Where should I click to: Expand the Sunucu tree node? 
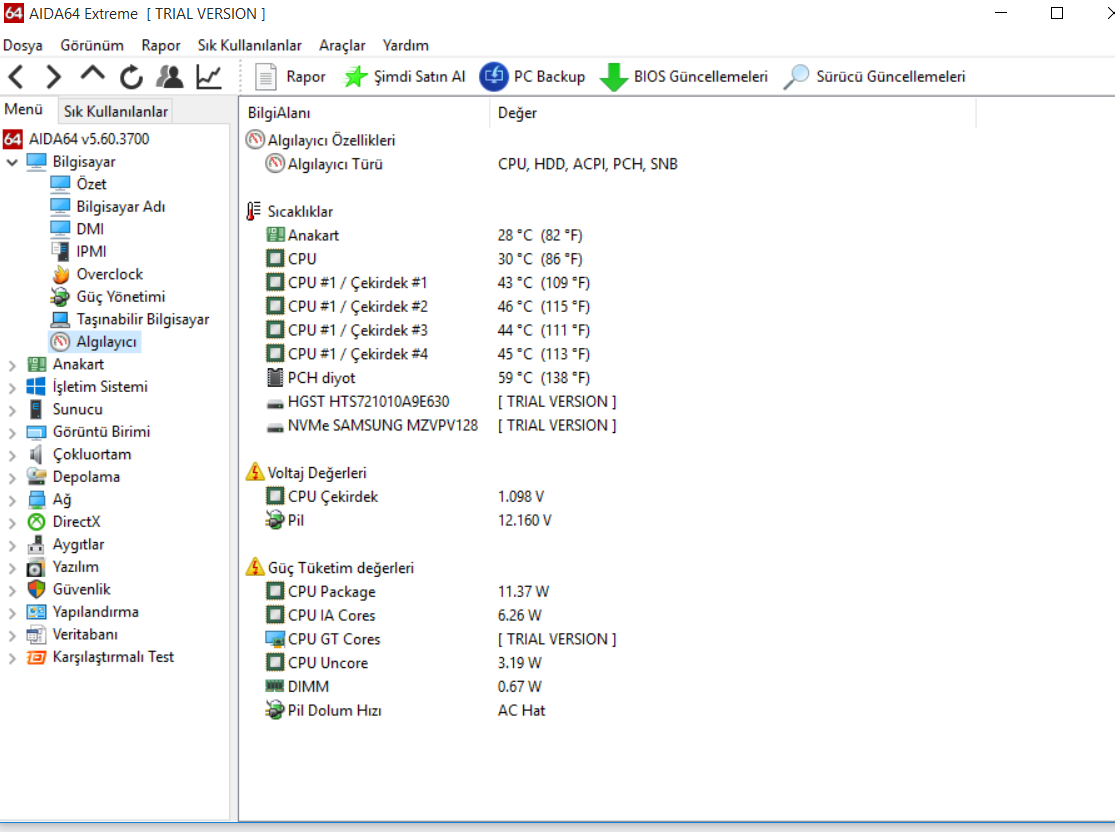[x=12, y=410]
